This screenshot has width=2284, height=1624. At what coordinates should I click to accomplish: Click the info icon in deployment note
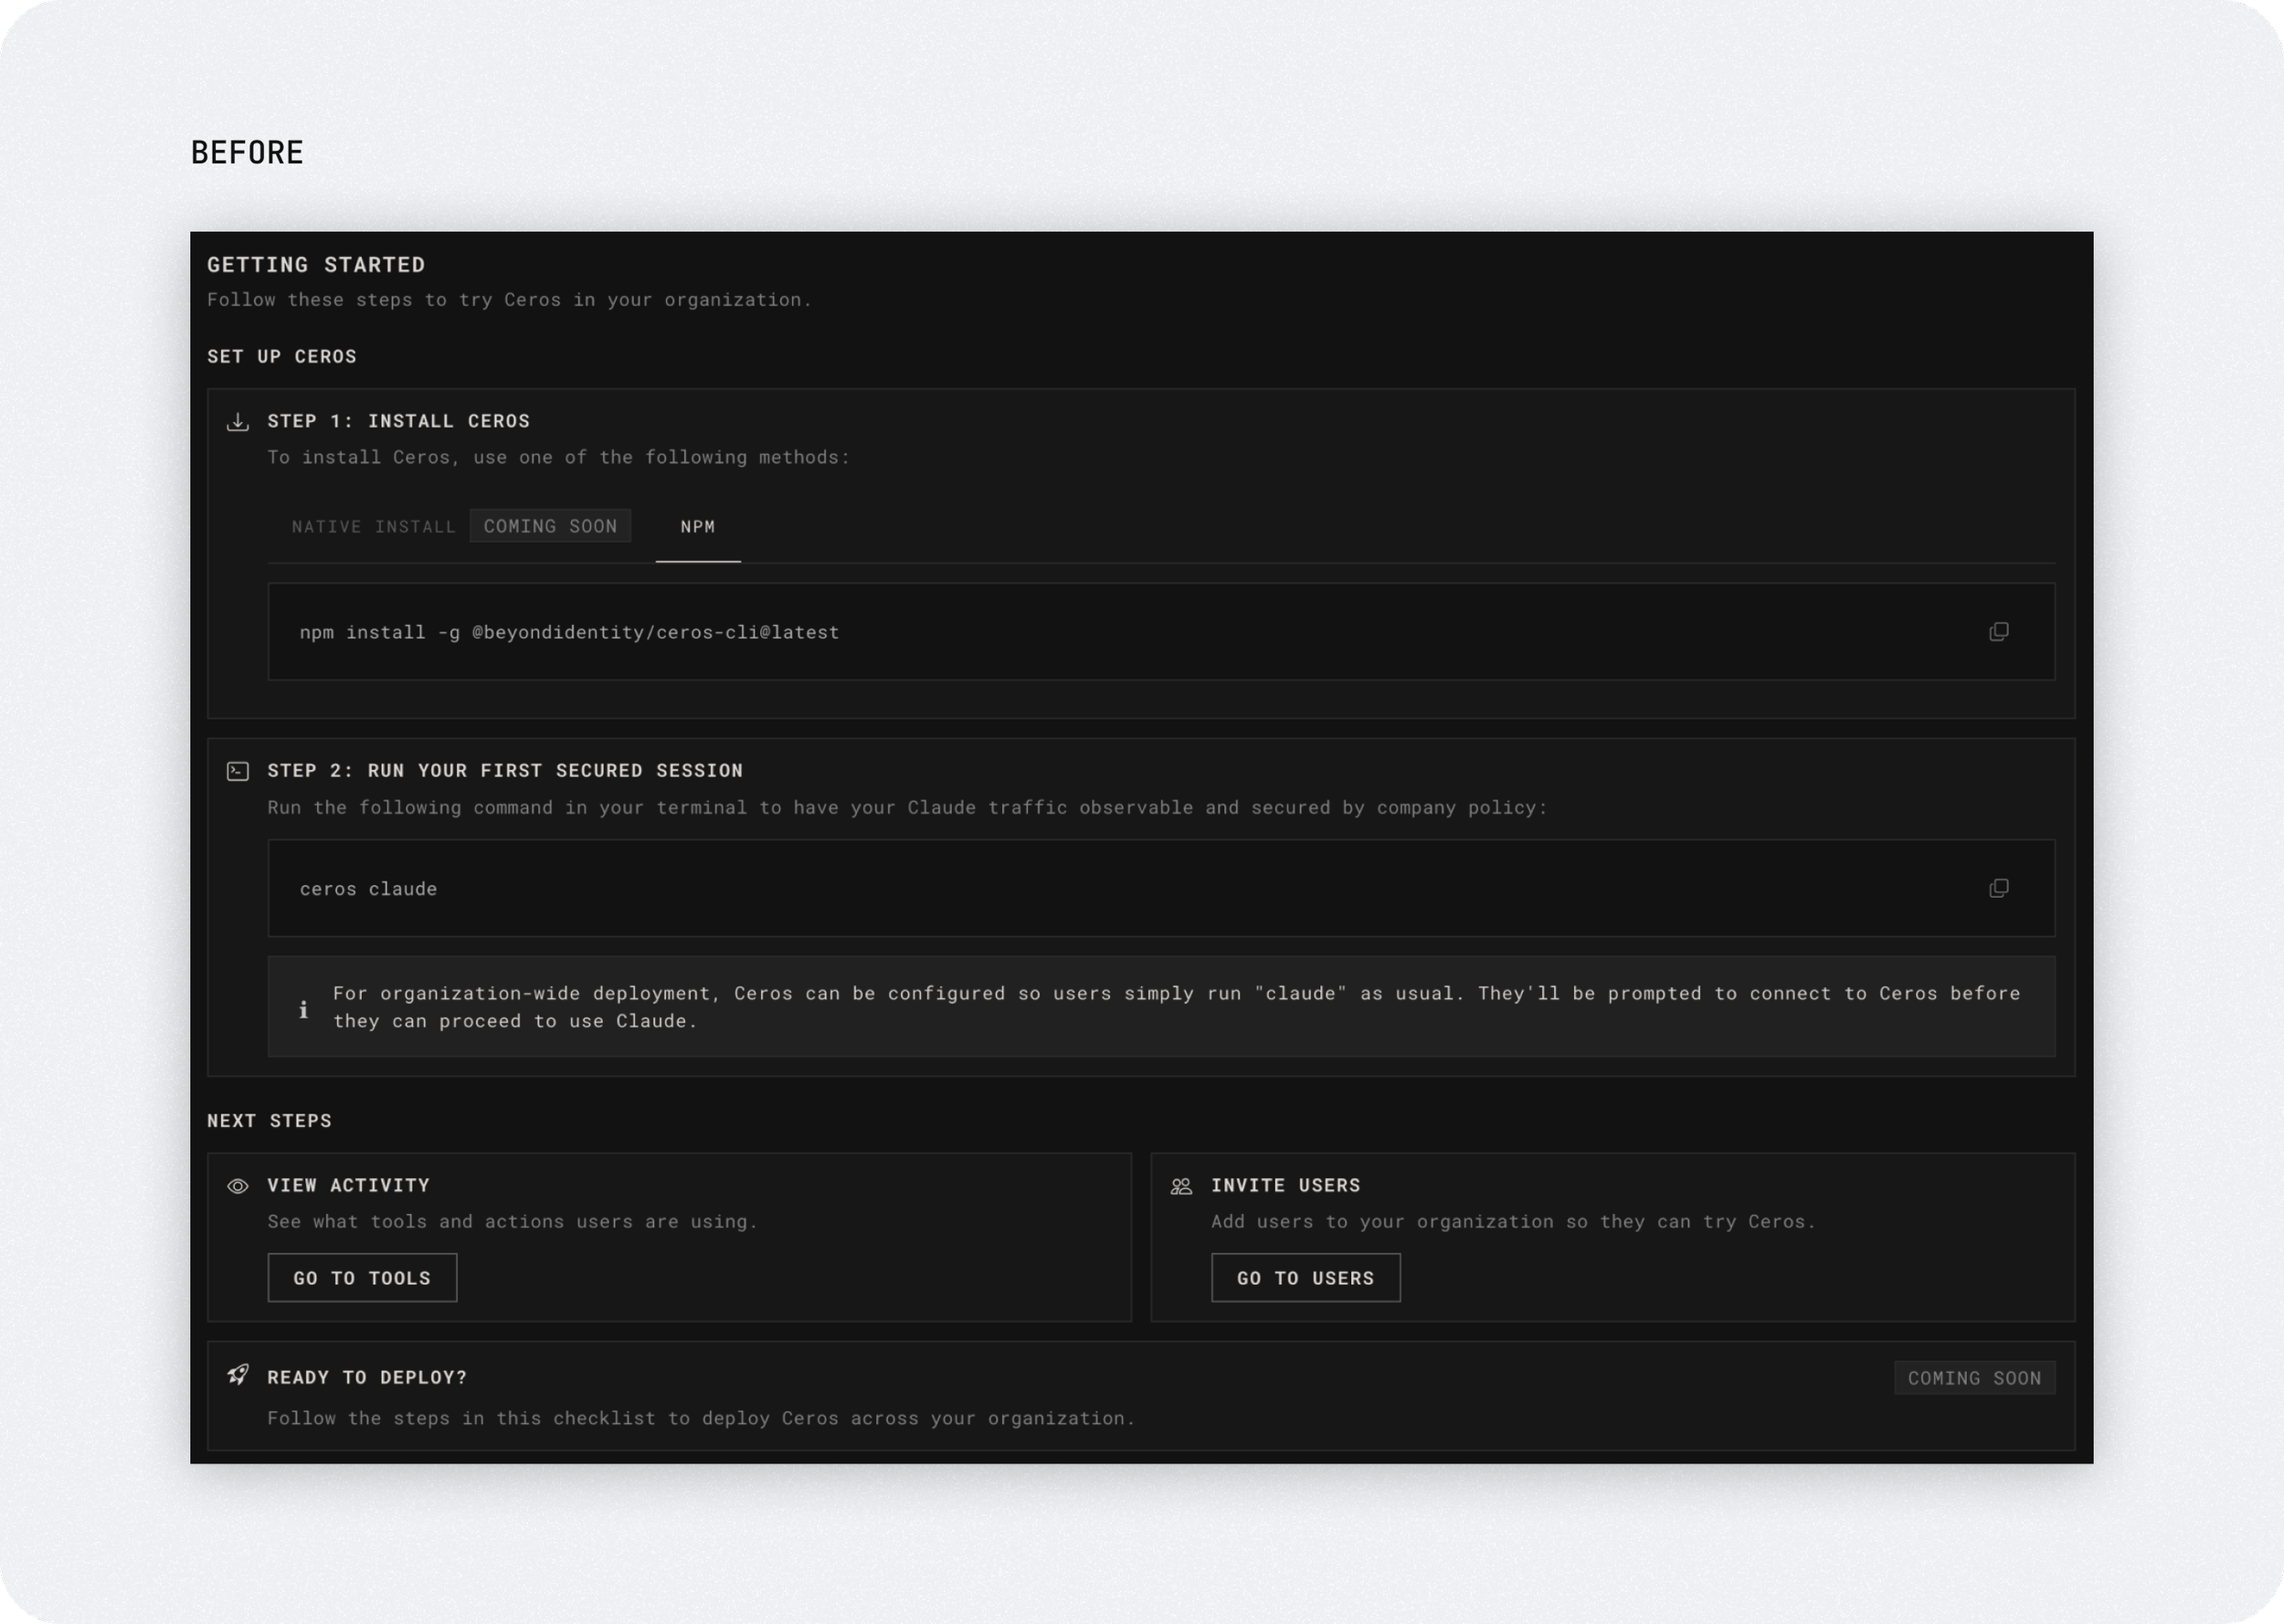coord(303,1009)
